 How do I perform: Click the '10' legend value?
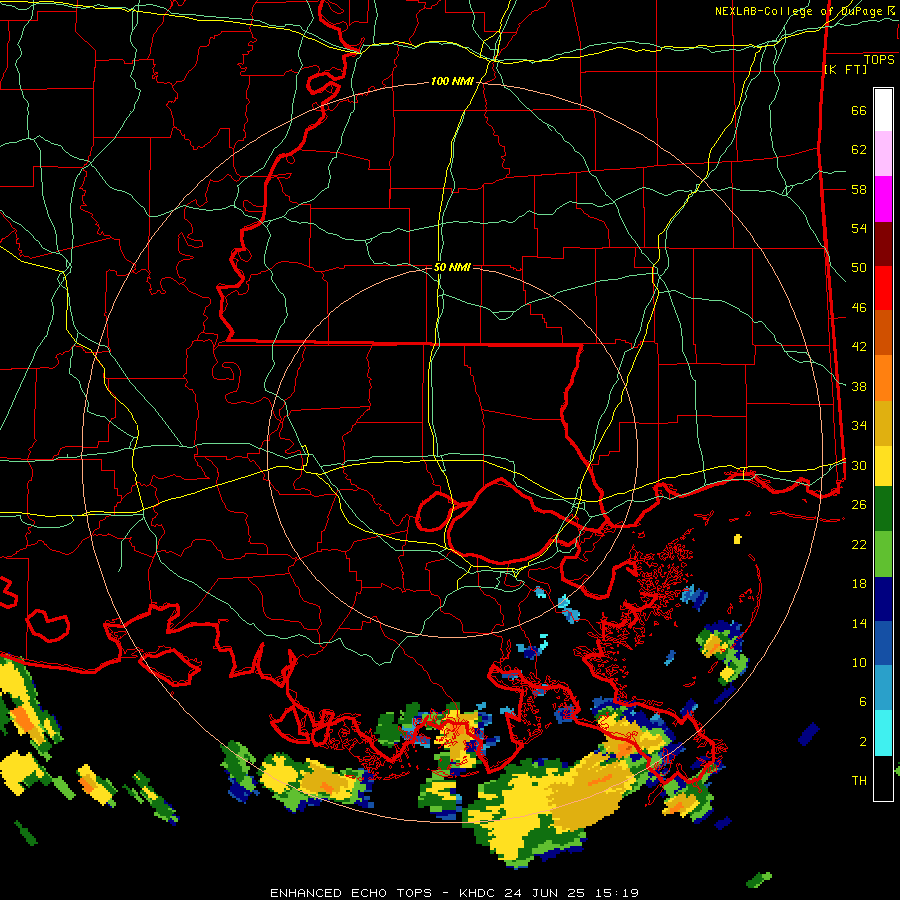point(859,662)
